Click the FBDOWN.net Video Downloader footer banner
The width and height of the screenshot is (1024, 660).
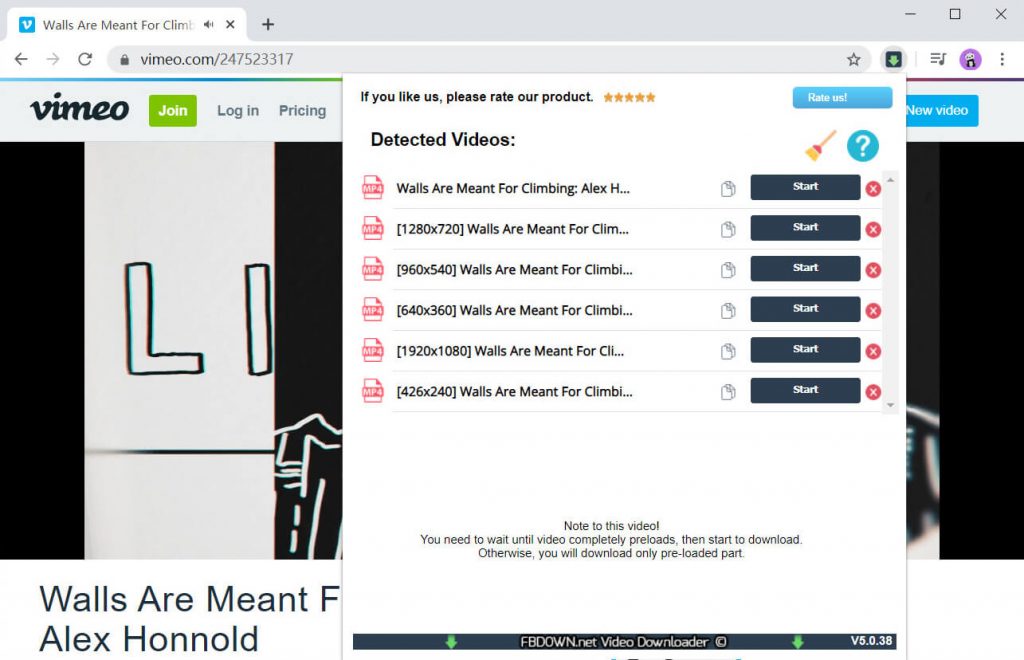click(624, 642)
